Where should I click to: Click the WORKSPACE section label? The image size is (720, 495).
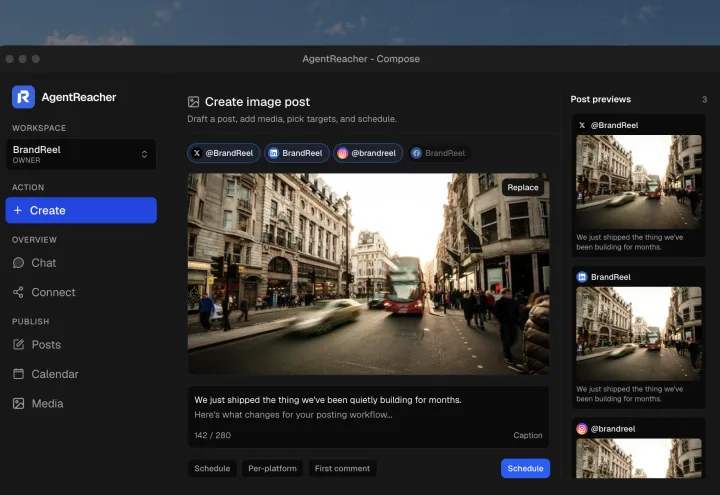39,128
